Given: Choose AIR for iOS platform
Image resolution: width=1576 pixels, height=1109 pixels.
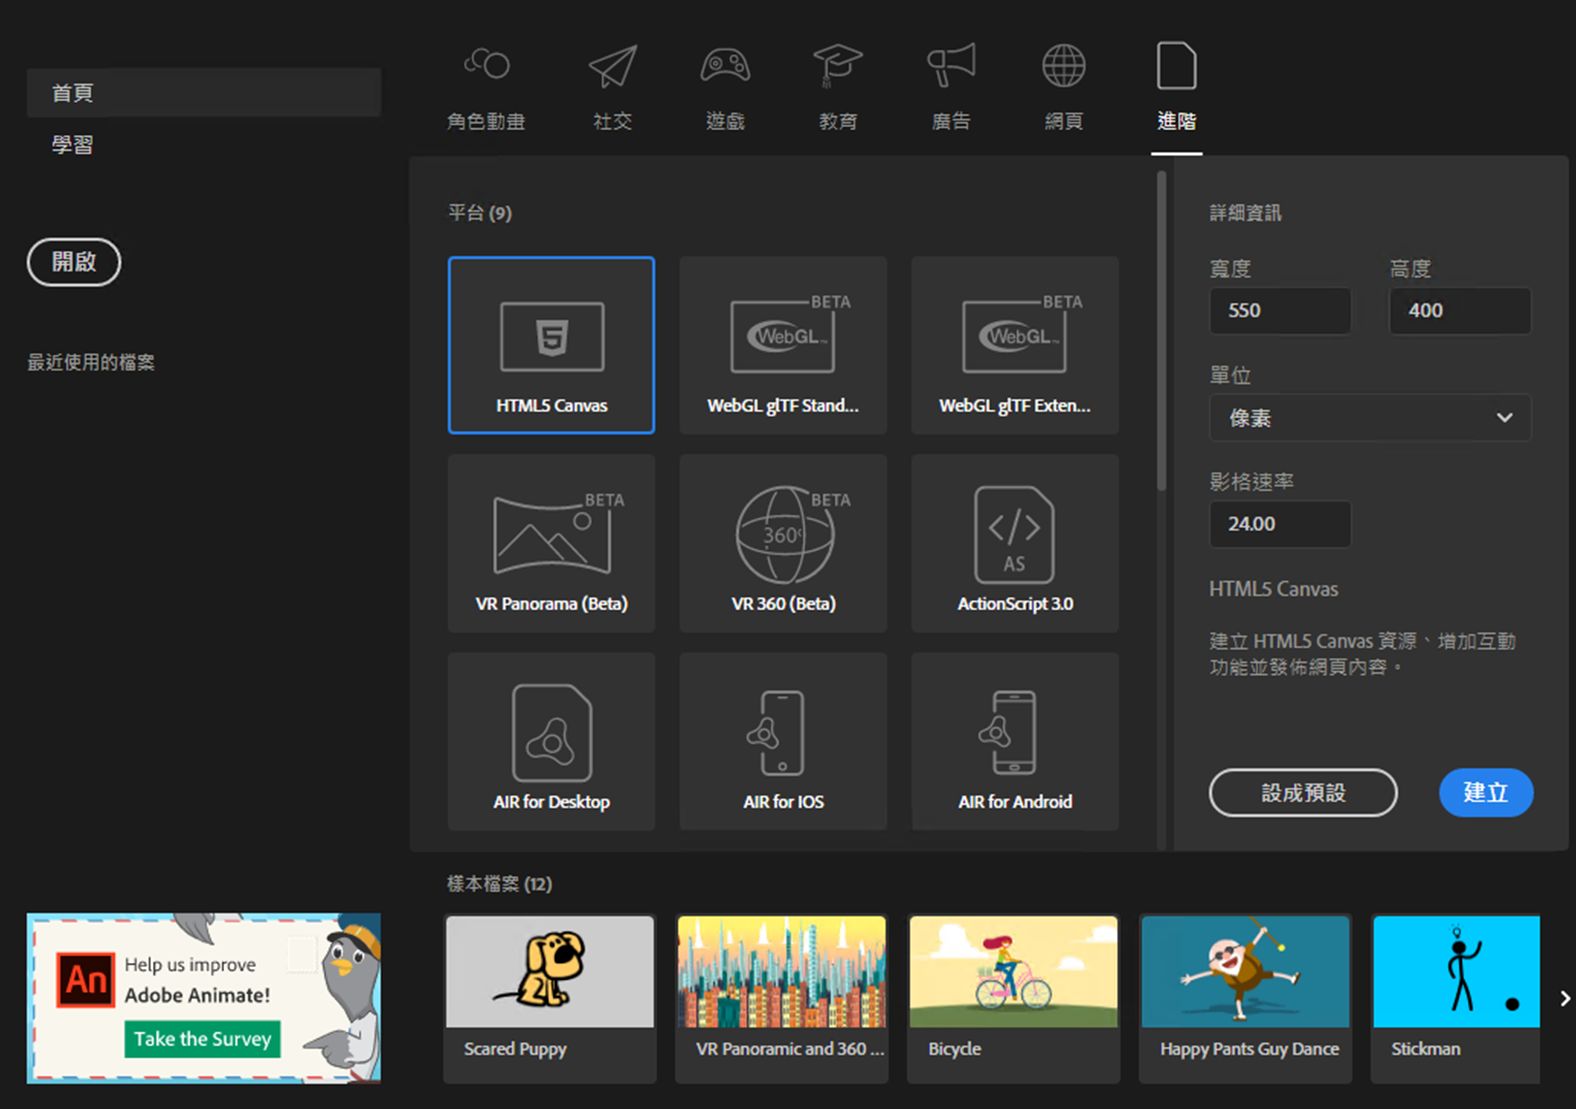Looking at the screenshot, I should click(783, 741).
